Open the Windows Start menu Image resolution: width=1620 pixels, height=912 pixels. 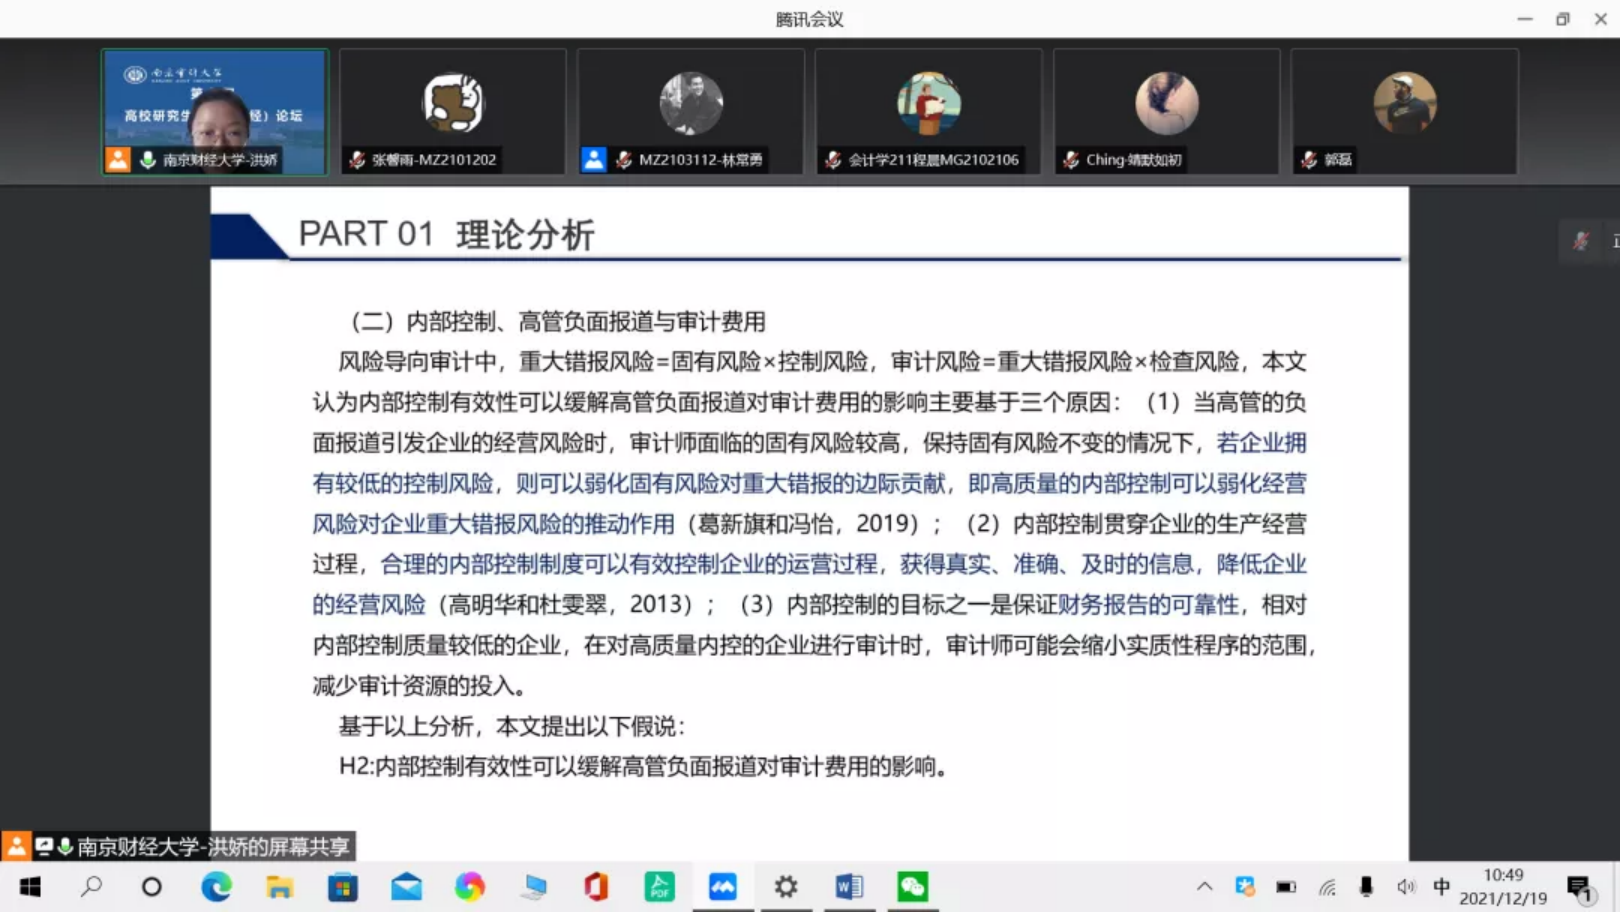pyautogui.click(x=30, y=887)
